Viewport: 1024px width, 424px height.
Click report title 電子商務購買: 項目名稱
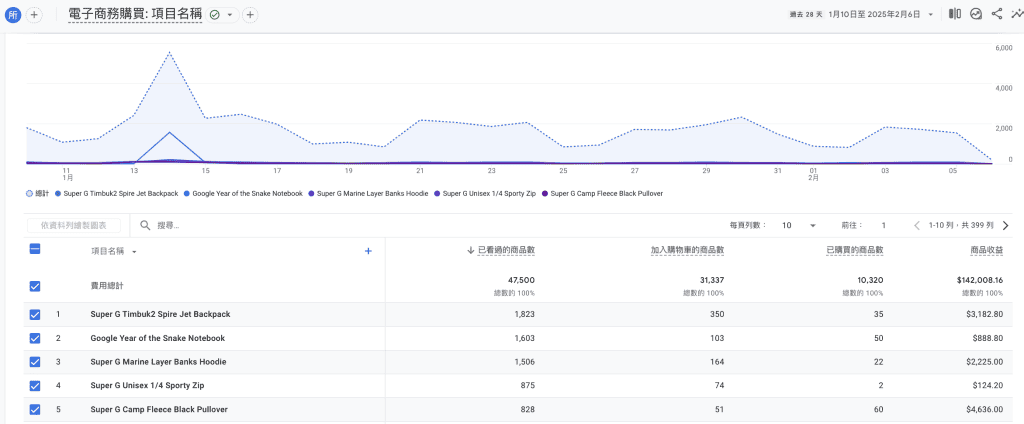[135, 14]
